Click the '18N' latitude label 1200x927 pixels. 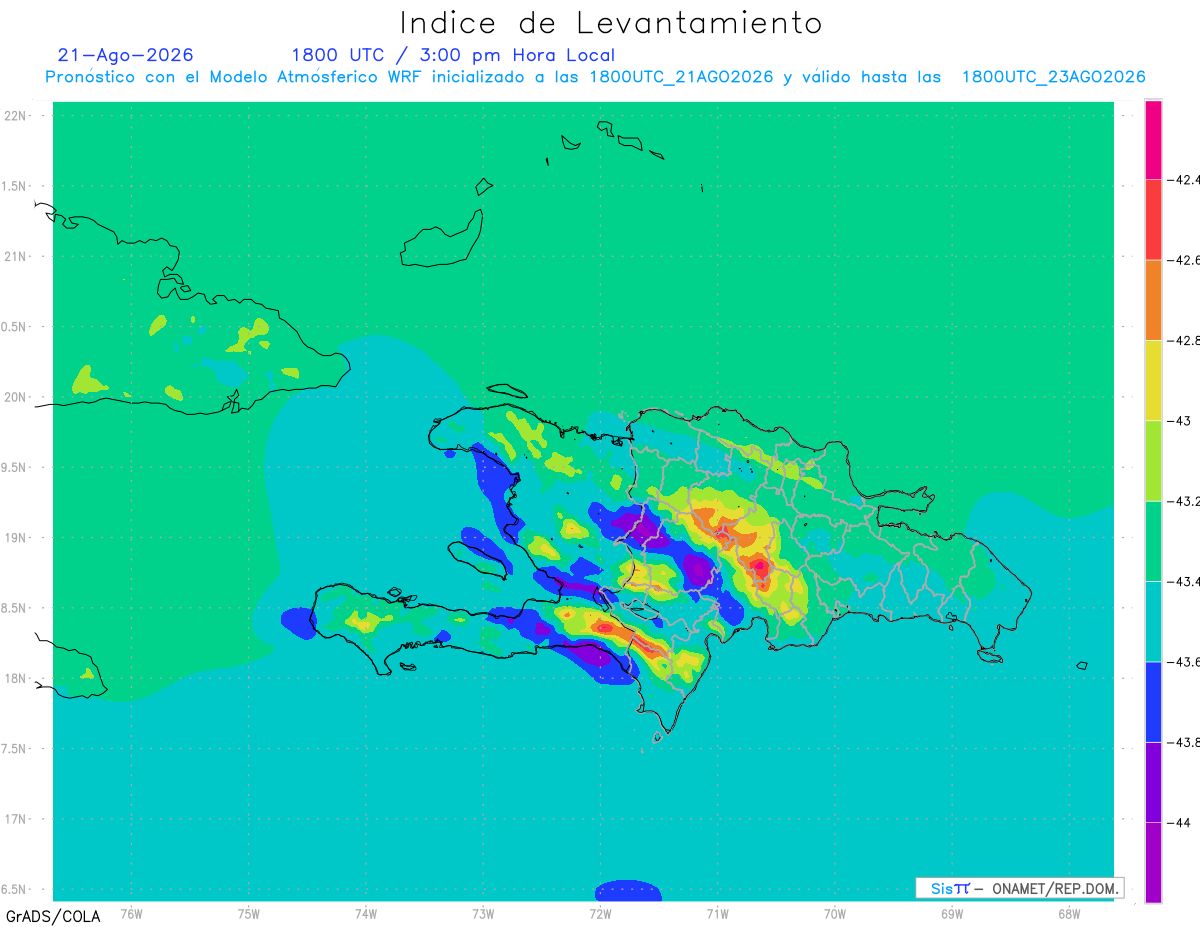pyautogui.click(x=16, y=678)
